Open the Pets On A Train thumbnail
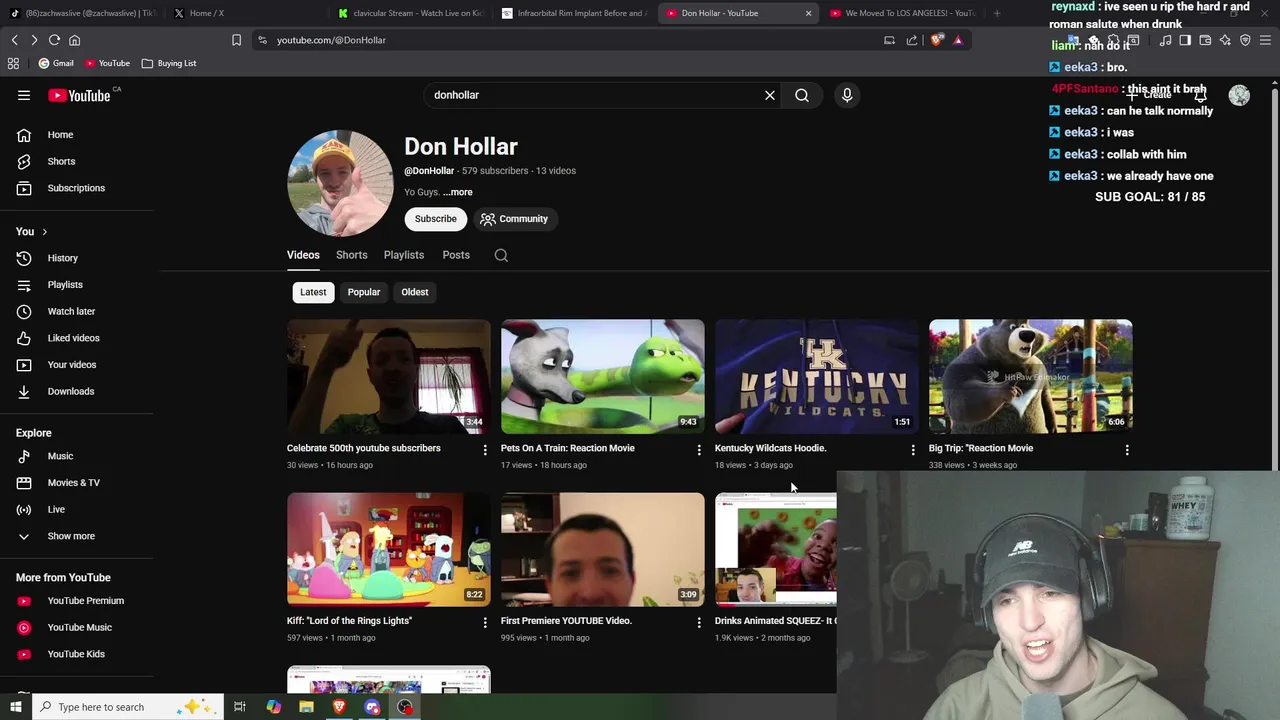The image size is (1280, 720). point(602,376)
